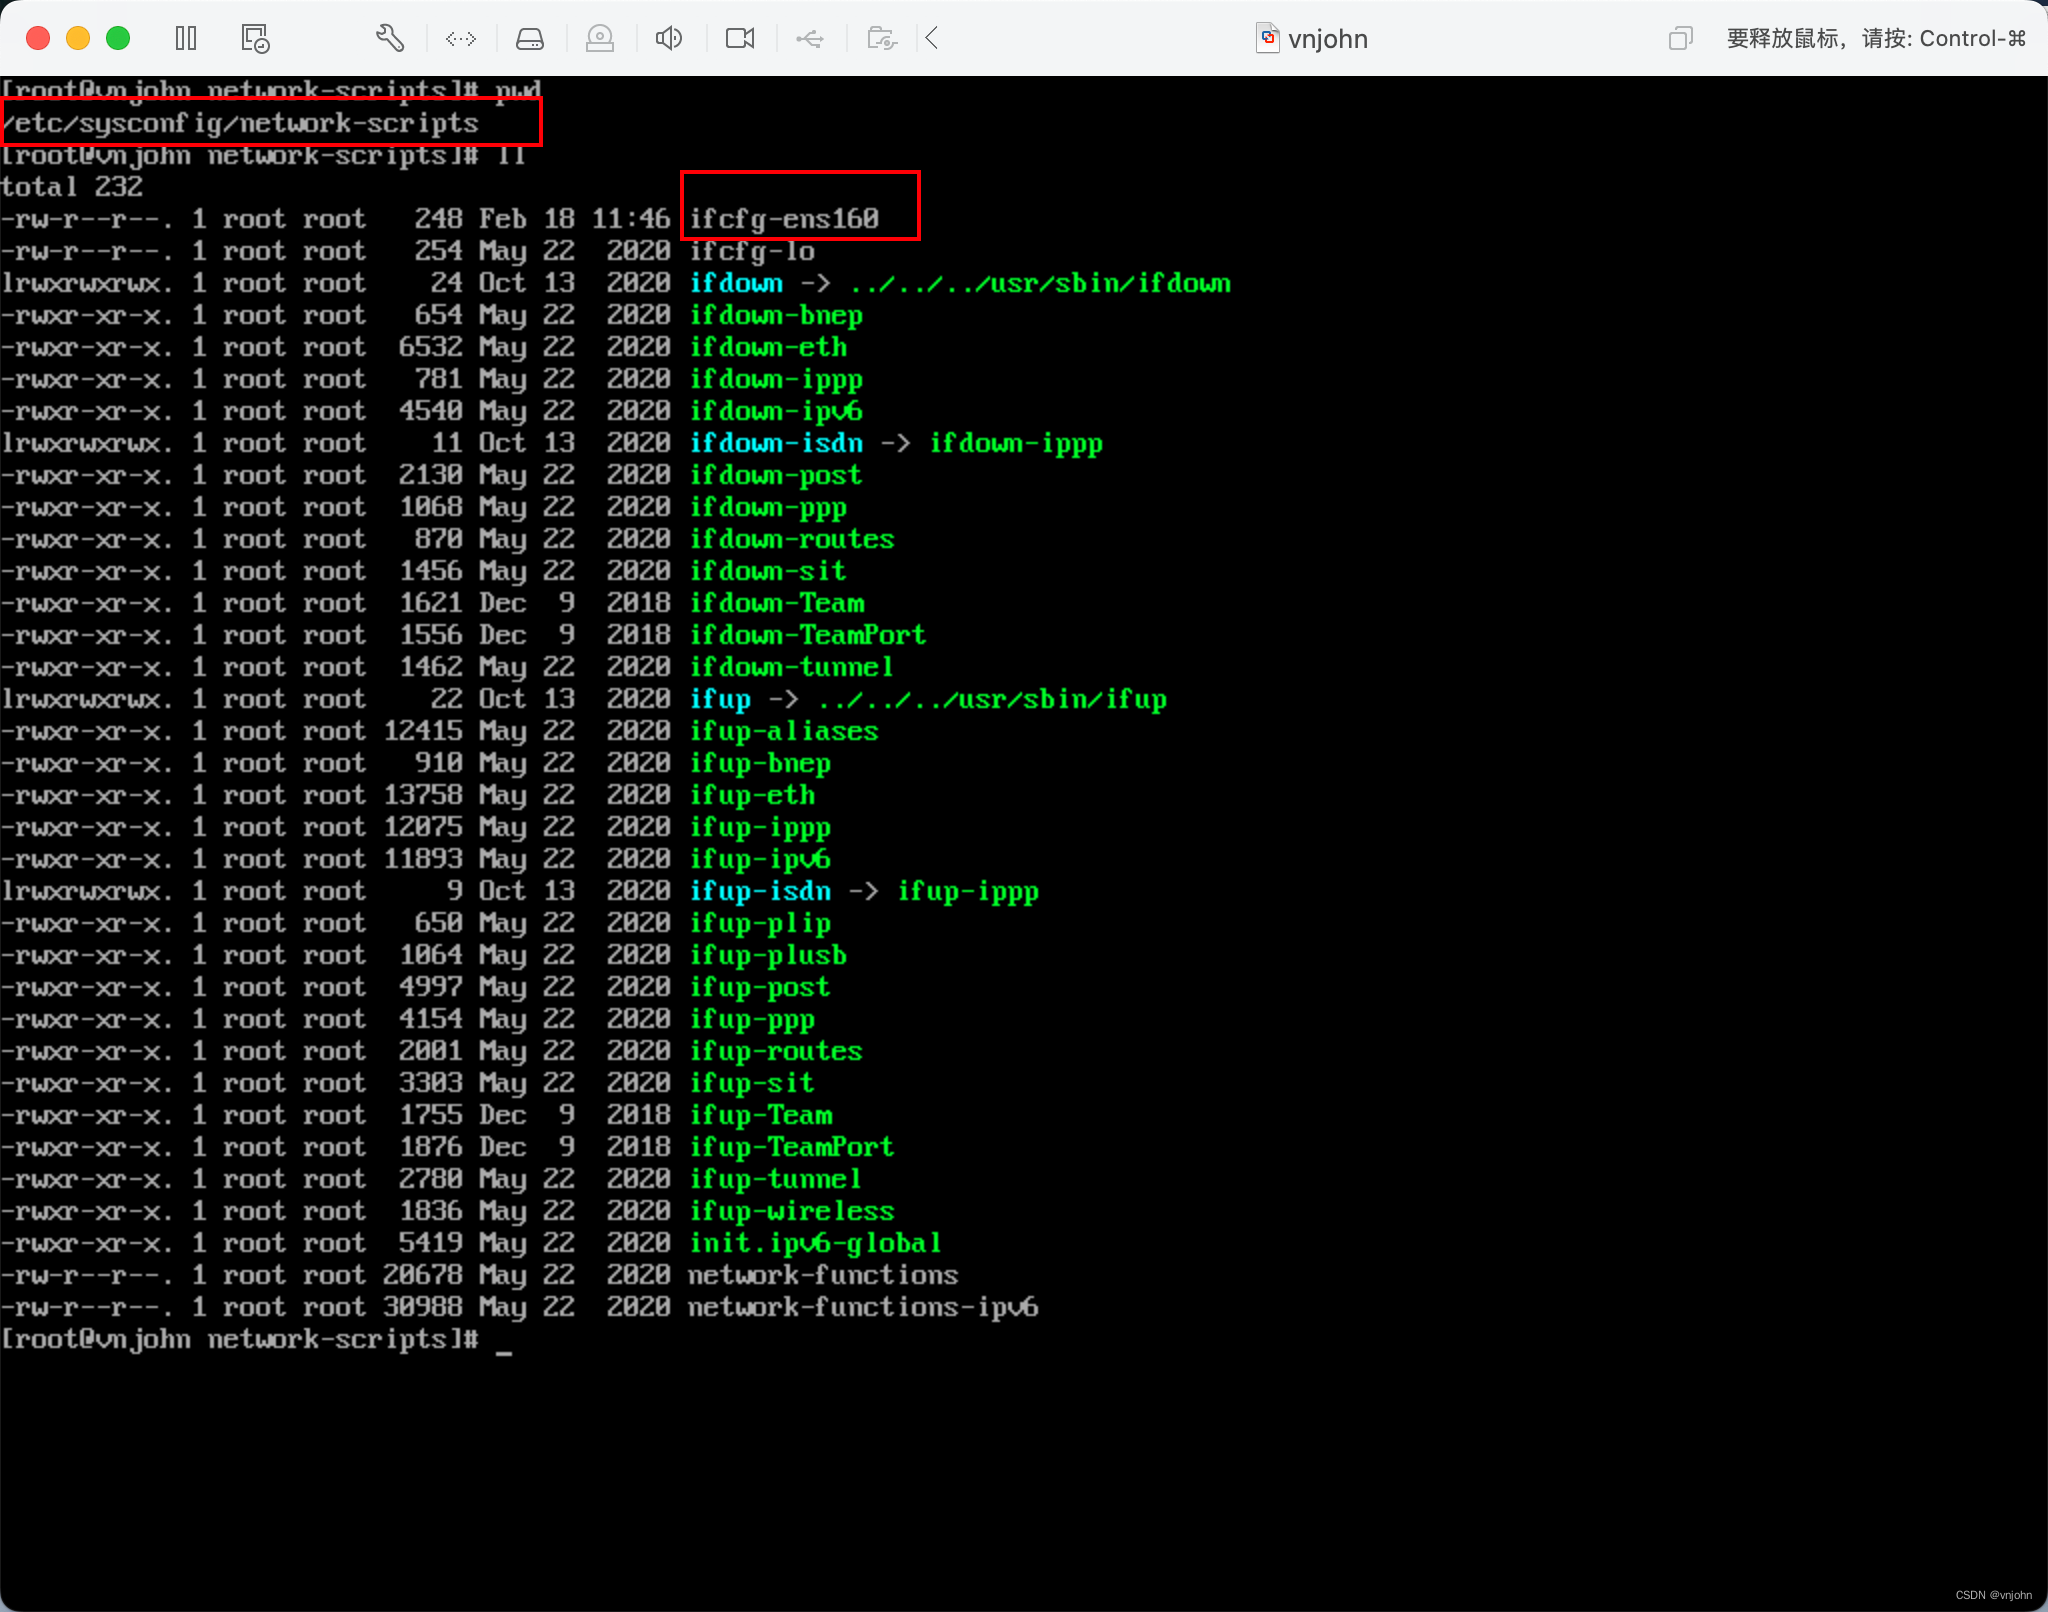Click the vnjohn window title
The width and height of the screenshot is (2048, 1612).
coord(1328,39)
